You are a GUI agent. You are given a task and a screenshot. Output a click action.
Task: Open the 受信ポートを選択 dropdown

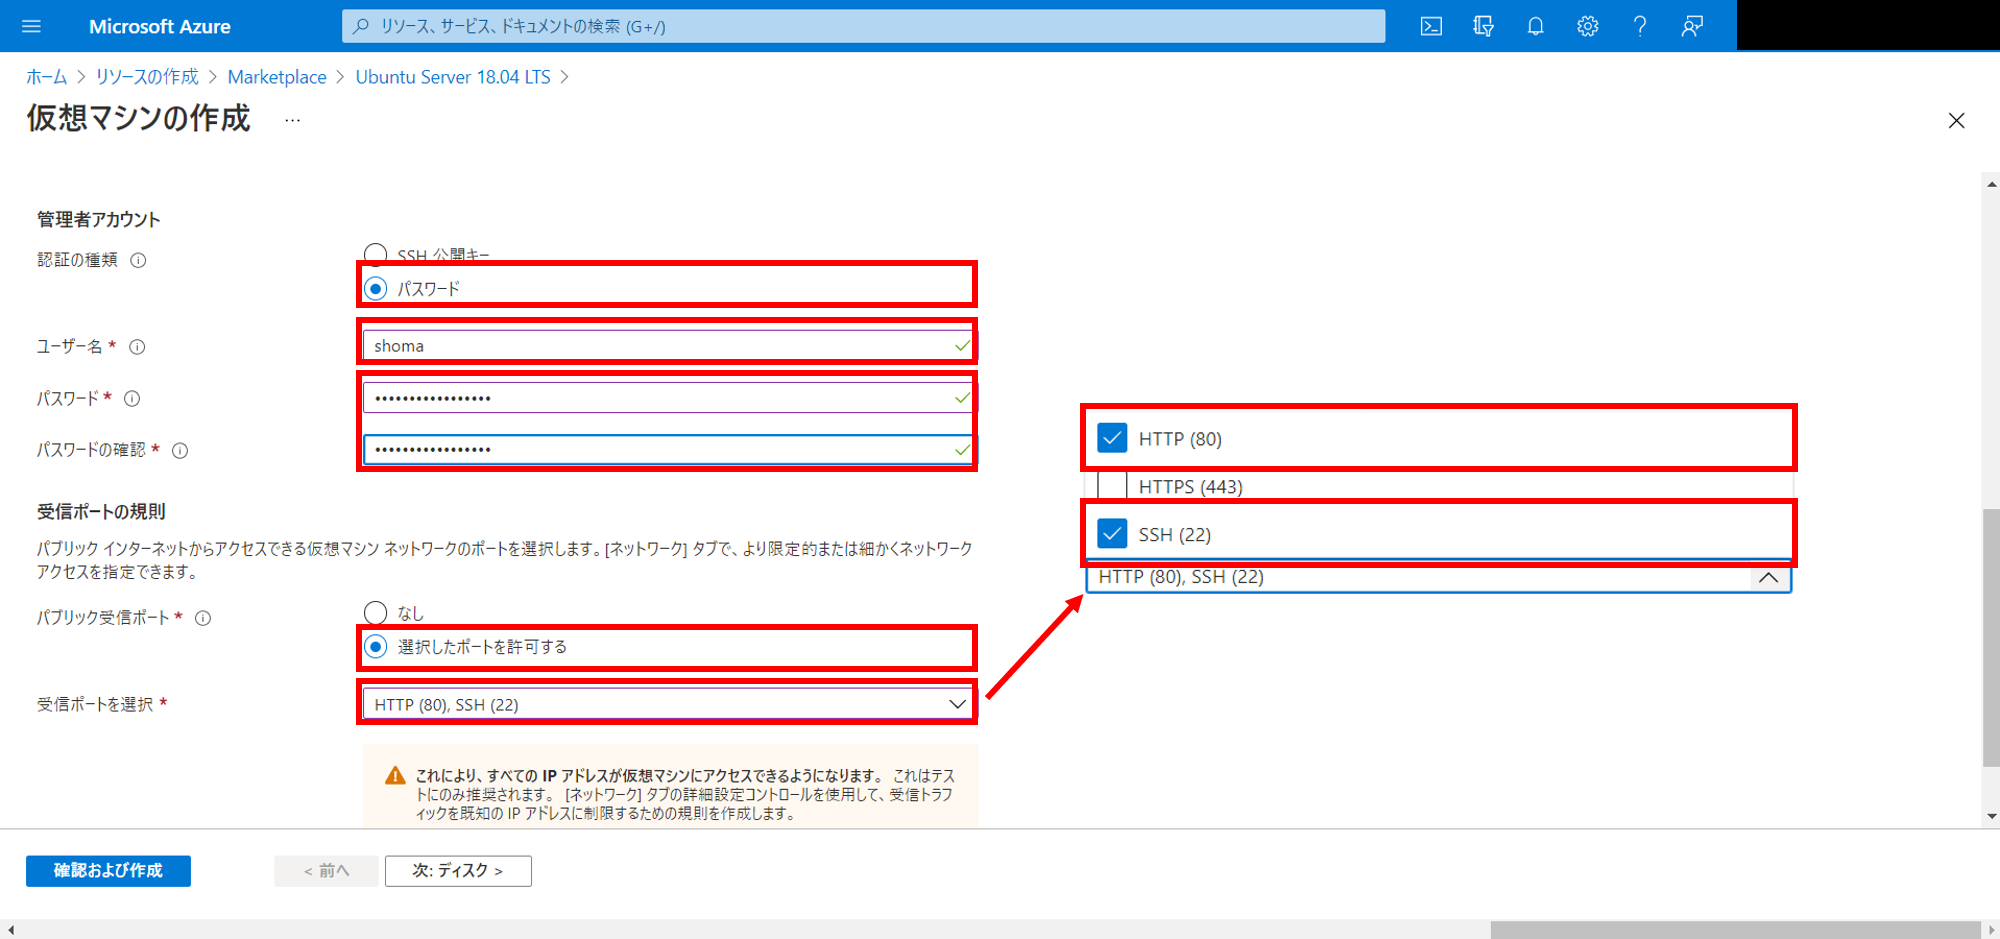pyautogui.click(x=667, y=704)
